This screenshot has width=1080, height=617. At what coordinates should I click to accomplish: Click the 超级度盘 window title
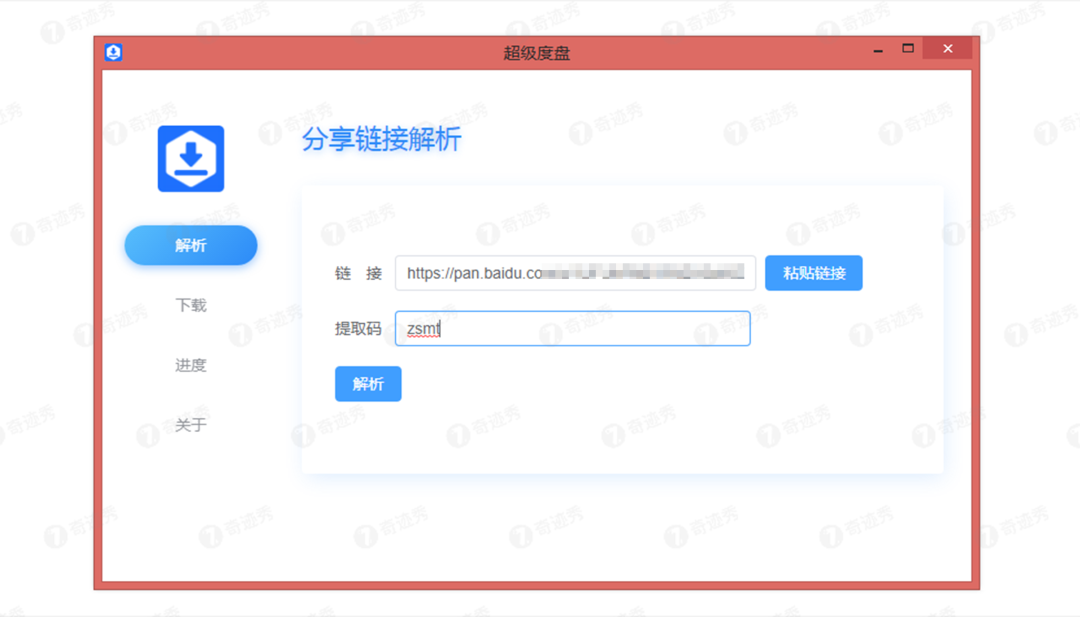(537, 53)
